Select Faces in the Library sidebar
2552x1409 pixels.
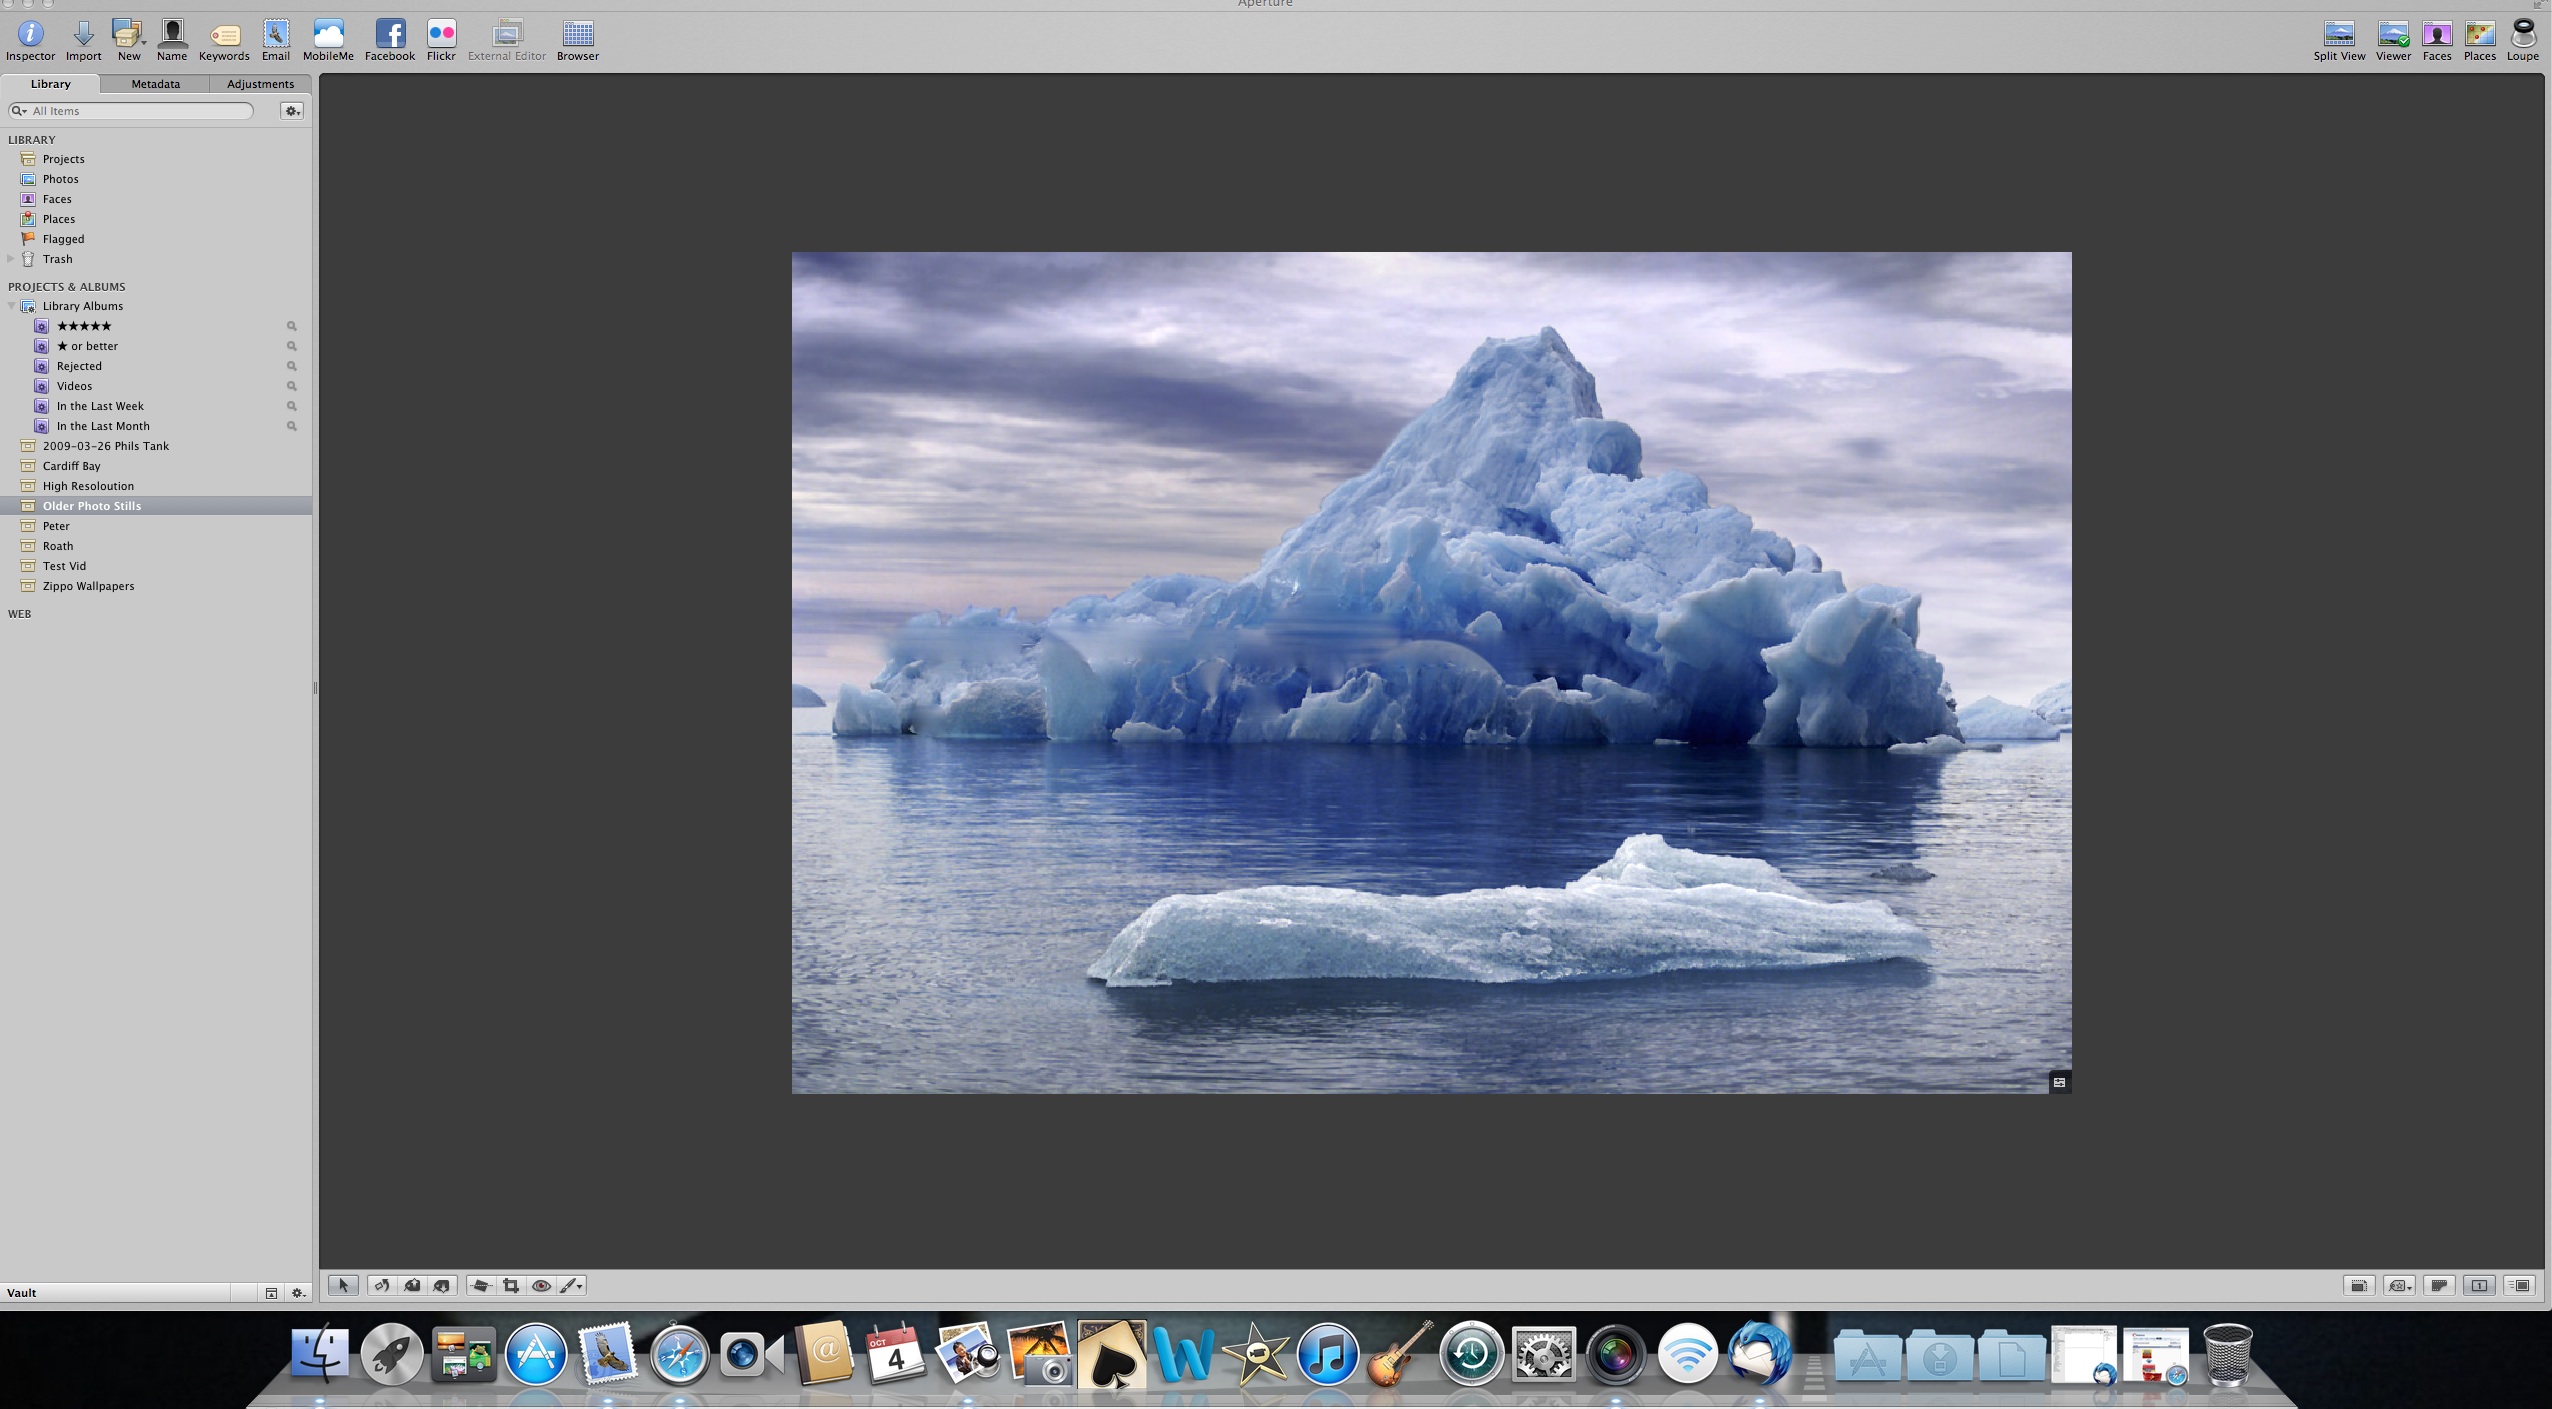pyautogui.click(x=156, y=199)
